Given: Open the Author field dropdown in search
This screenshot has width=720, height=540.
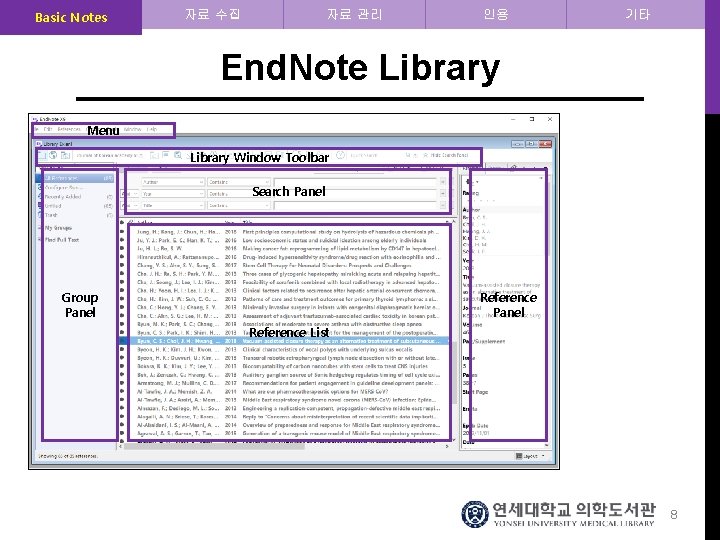Looking at the screenshot, I should tap(173, 182).
